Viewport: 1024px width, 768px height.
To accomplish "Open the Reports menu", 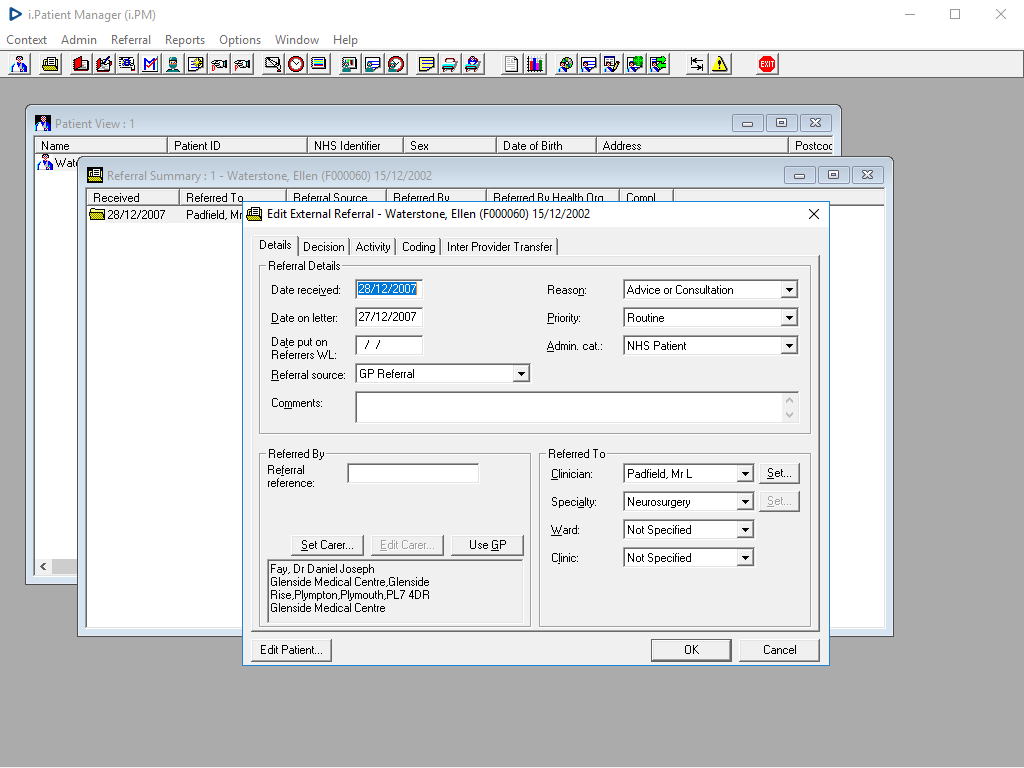I will [x=185, y=40].
